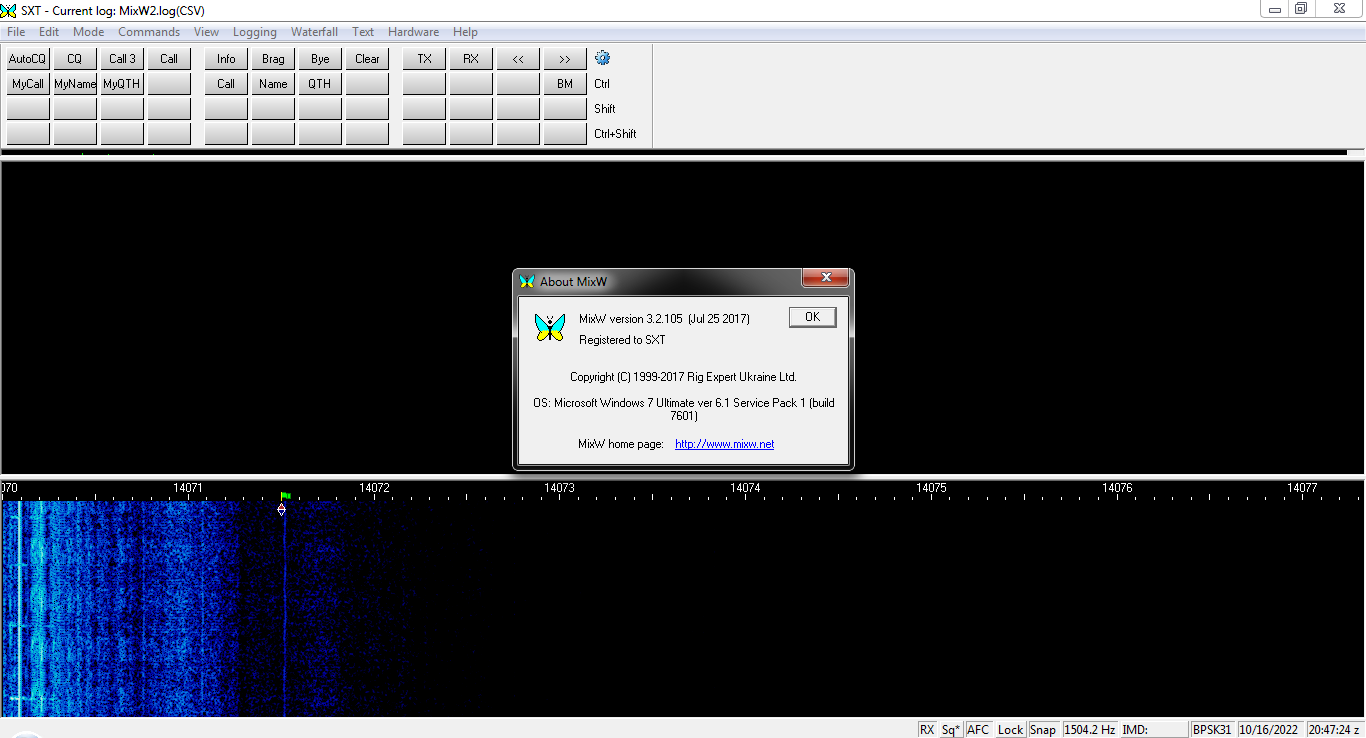Click the MixW butterfly logo in About dialog
The height and width of the screenshot is (738, 1366).
pos(549,327)
